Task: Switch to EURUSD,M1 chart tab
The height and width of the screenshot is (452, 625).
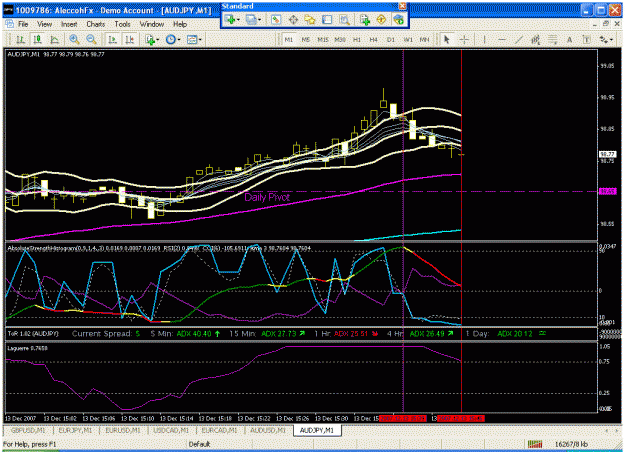Action: click(x=123, y=430)
